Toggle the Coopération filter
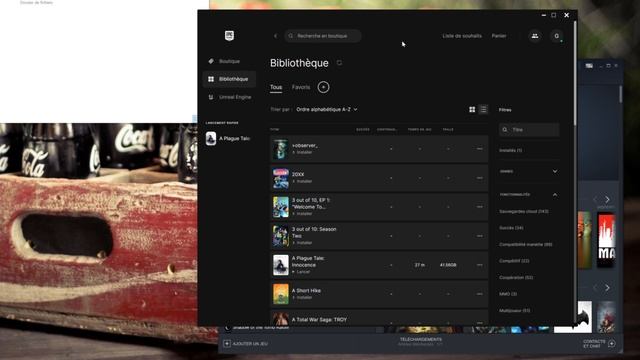 tap(516, 278)
